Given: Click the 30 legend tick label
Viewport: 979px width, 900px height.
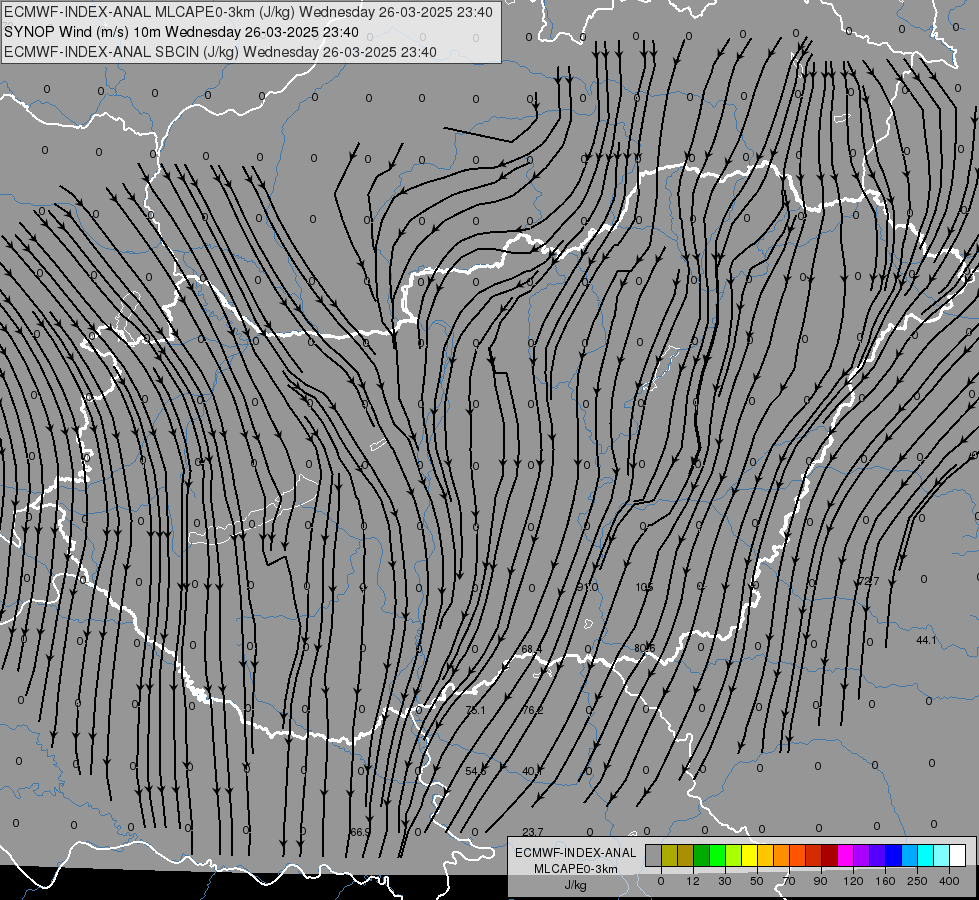Looking at the screenshot, I should (x=725, y=881).
